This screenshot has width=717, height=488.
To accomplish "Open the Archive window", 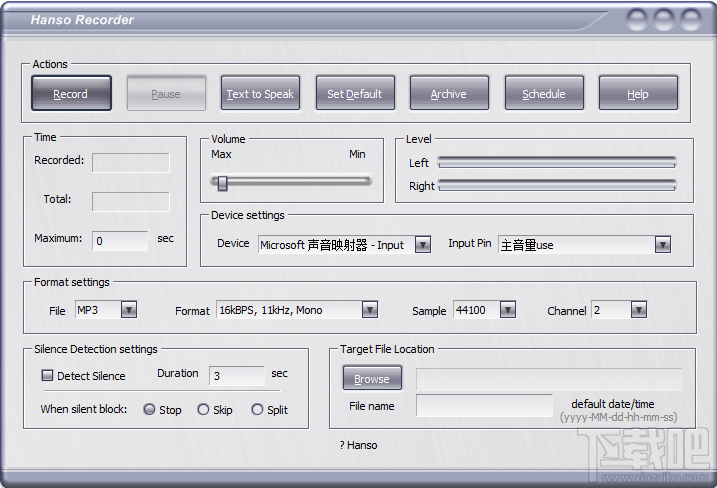I will point(449,93).
